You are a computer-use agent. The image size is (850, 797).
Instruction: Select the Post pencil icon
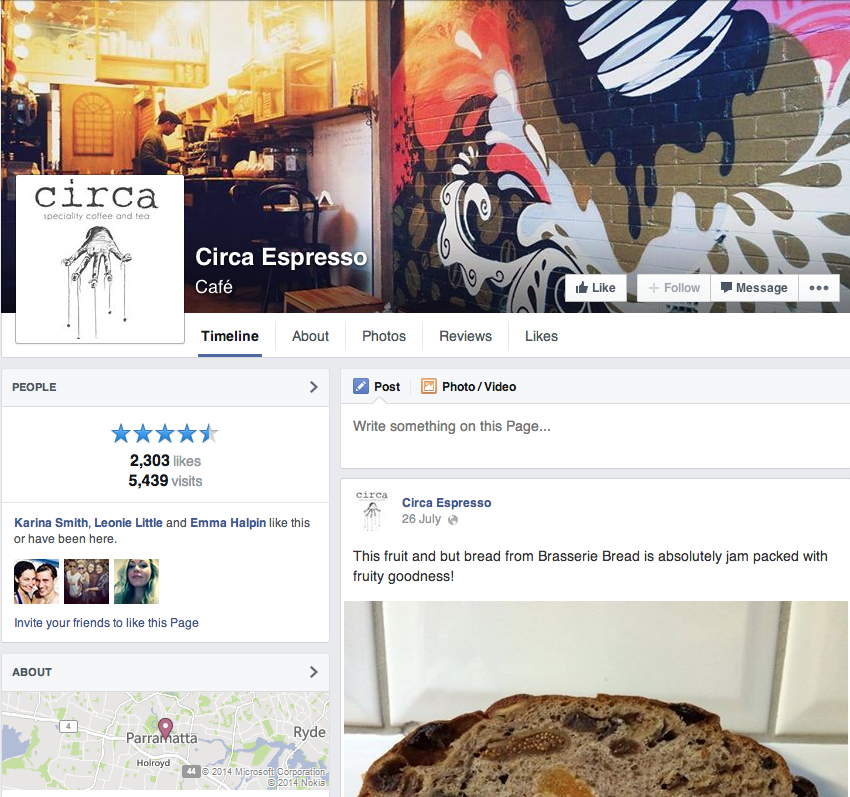tap(360, 387)
